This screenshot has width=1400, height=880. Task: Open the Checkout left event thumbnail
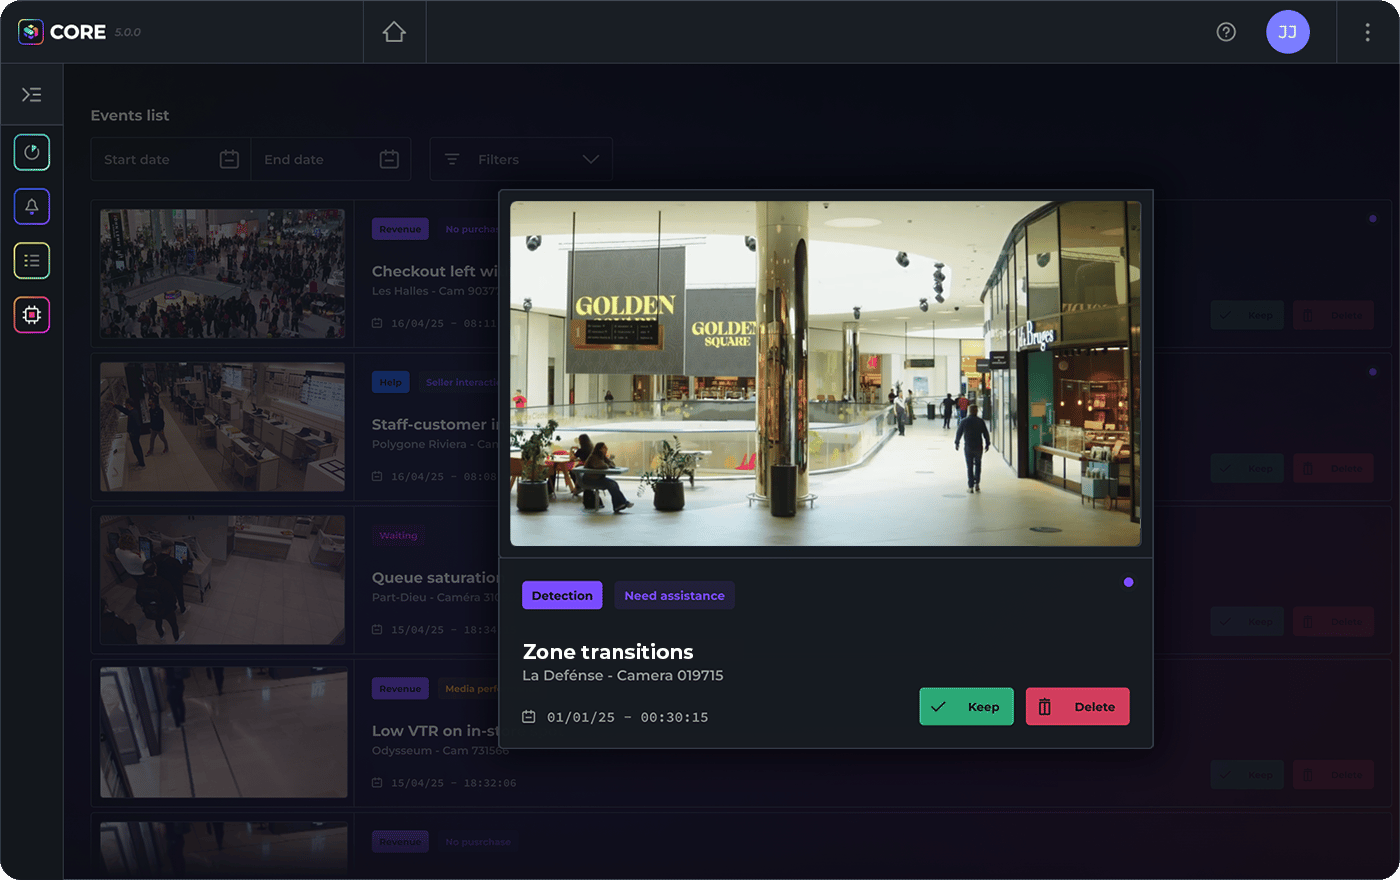pos(222,273)
